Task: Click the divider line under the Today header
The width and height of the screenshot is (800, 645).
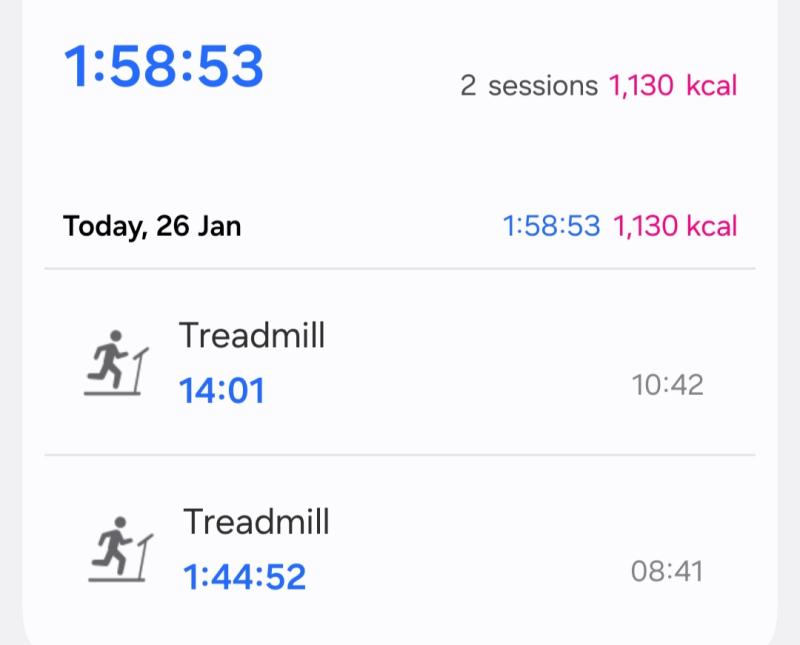Action: [400, 268]
